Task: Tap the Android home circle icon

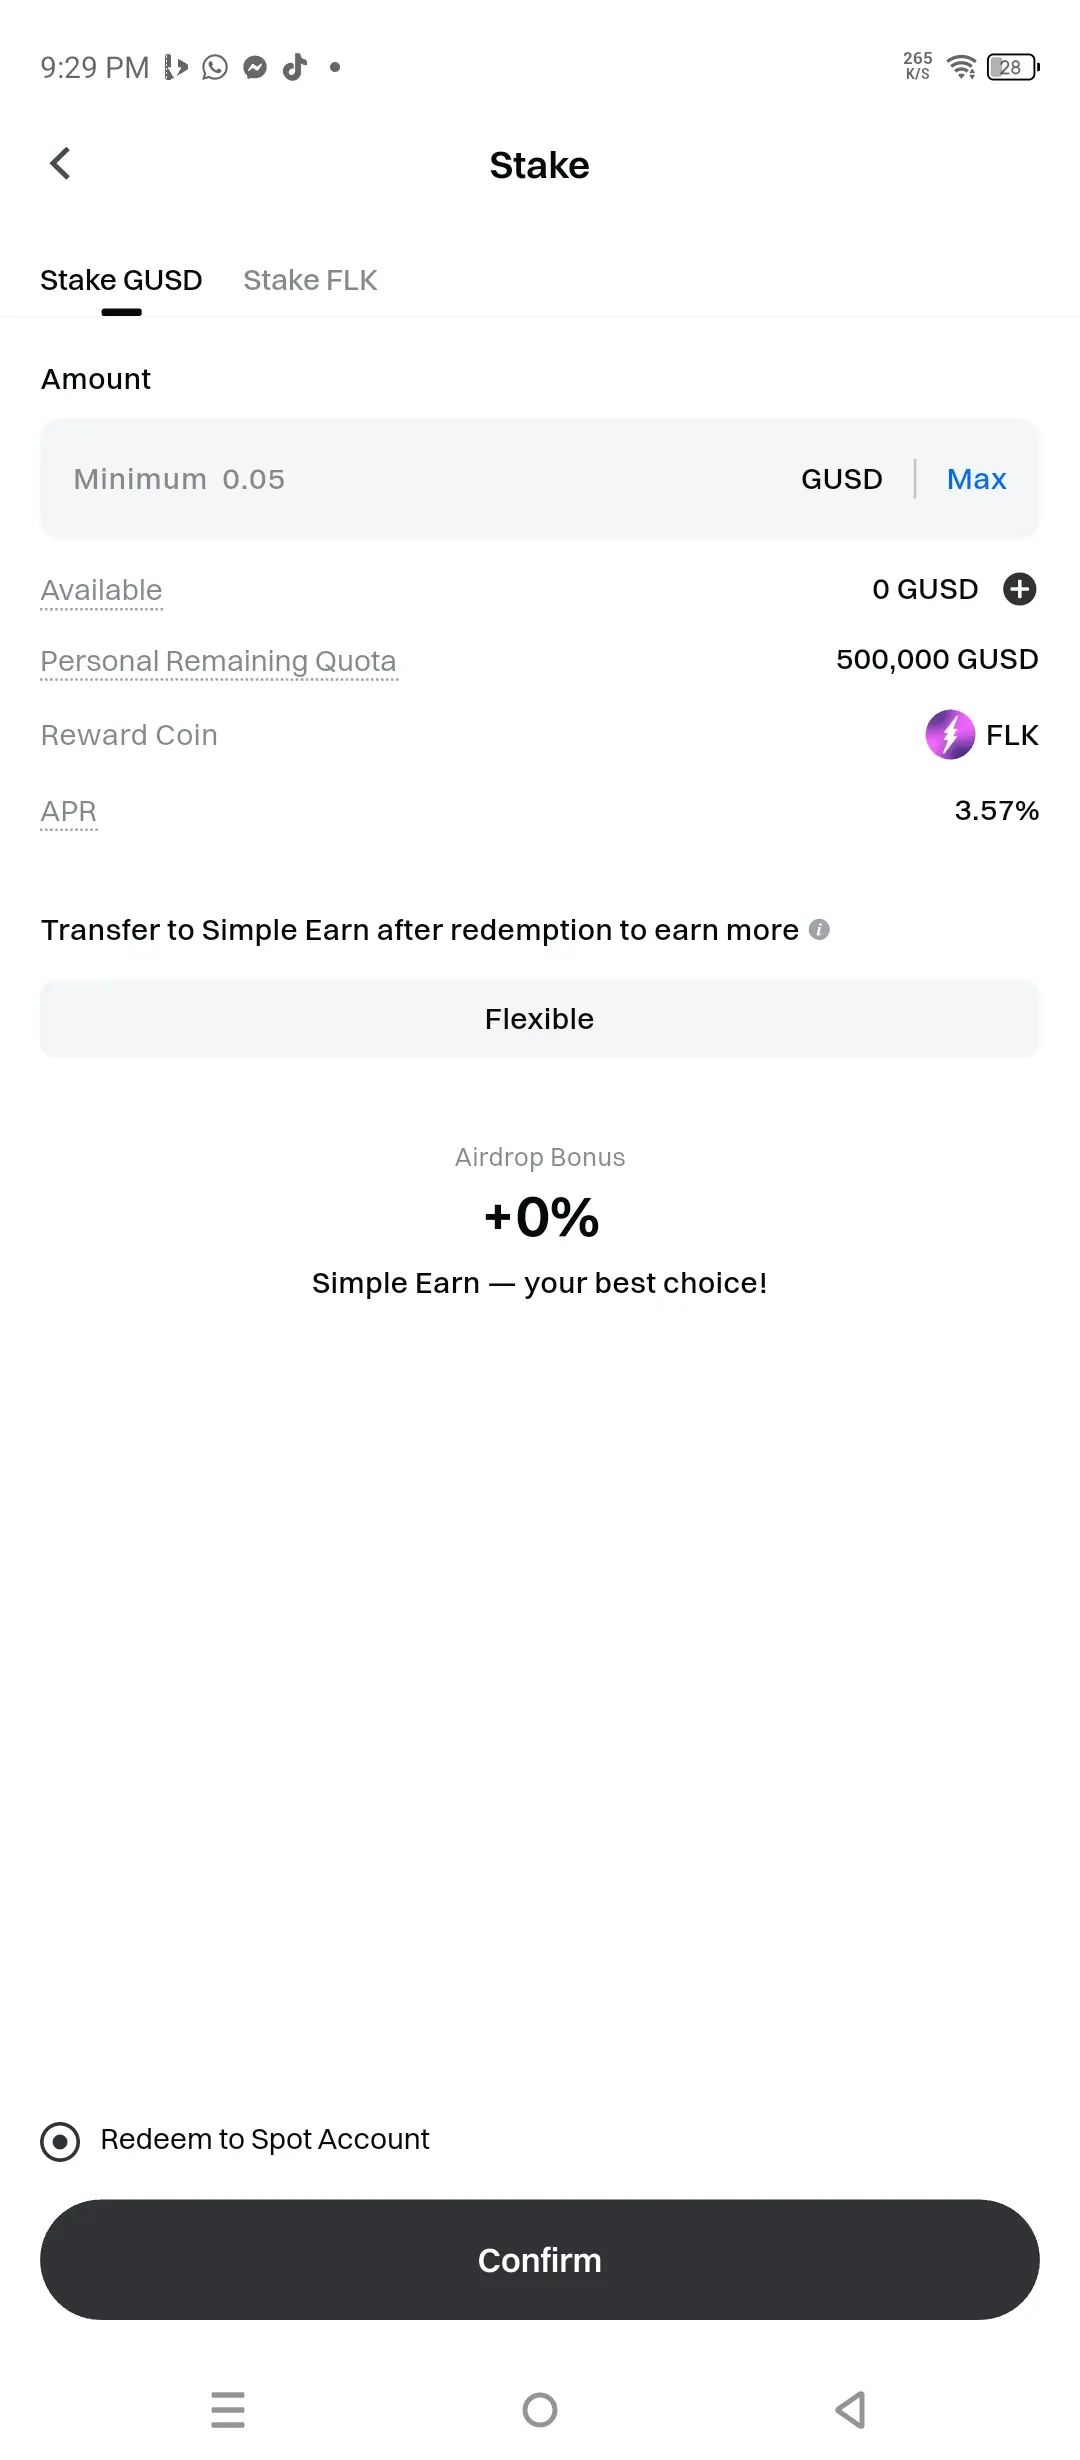Action: (x=540, y=2410)
